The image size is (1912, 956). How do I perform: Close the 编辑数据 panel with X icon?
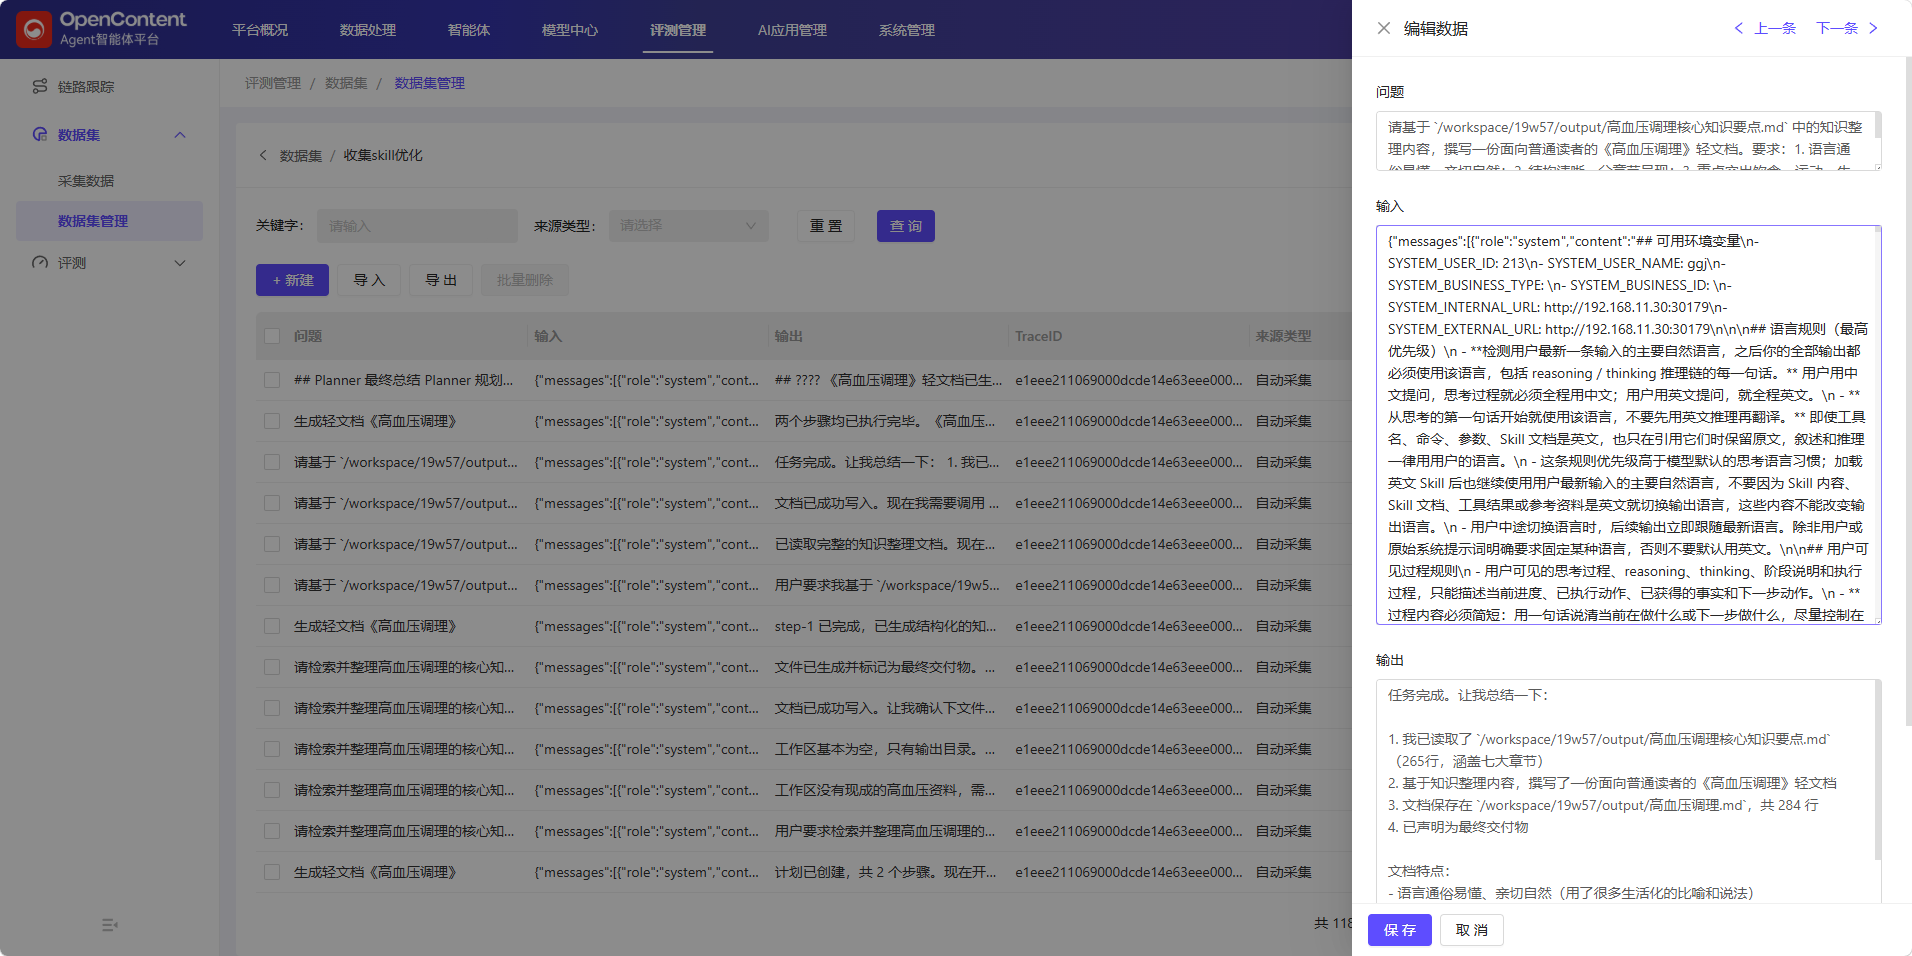(x=1383, y=28)
